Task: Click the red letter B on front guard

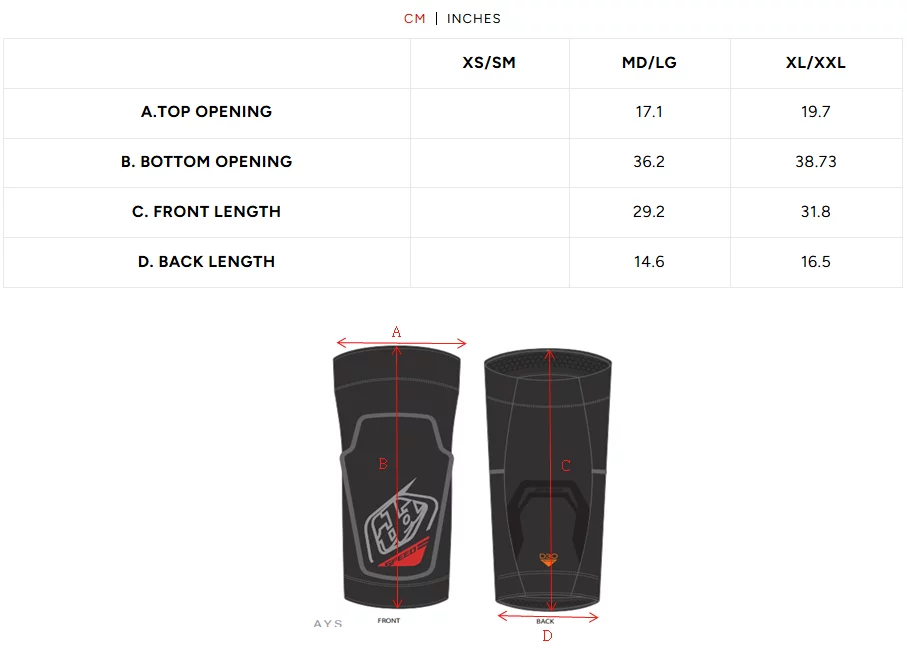Action: pos(382,464)
